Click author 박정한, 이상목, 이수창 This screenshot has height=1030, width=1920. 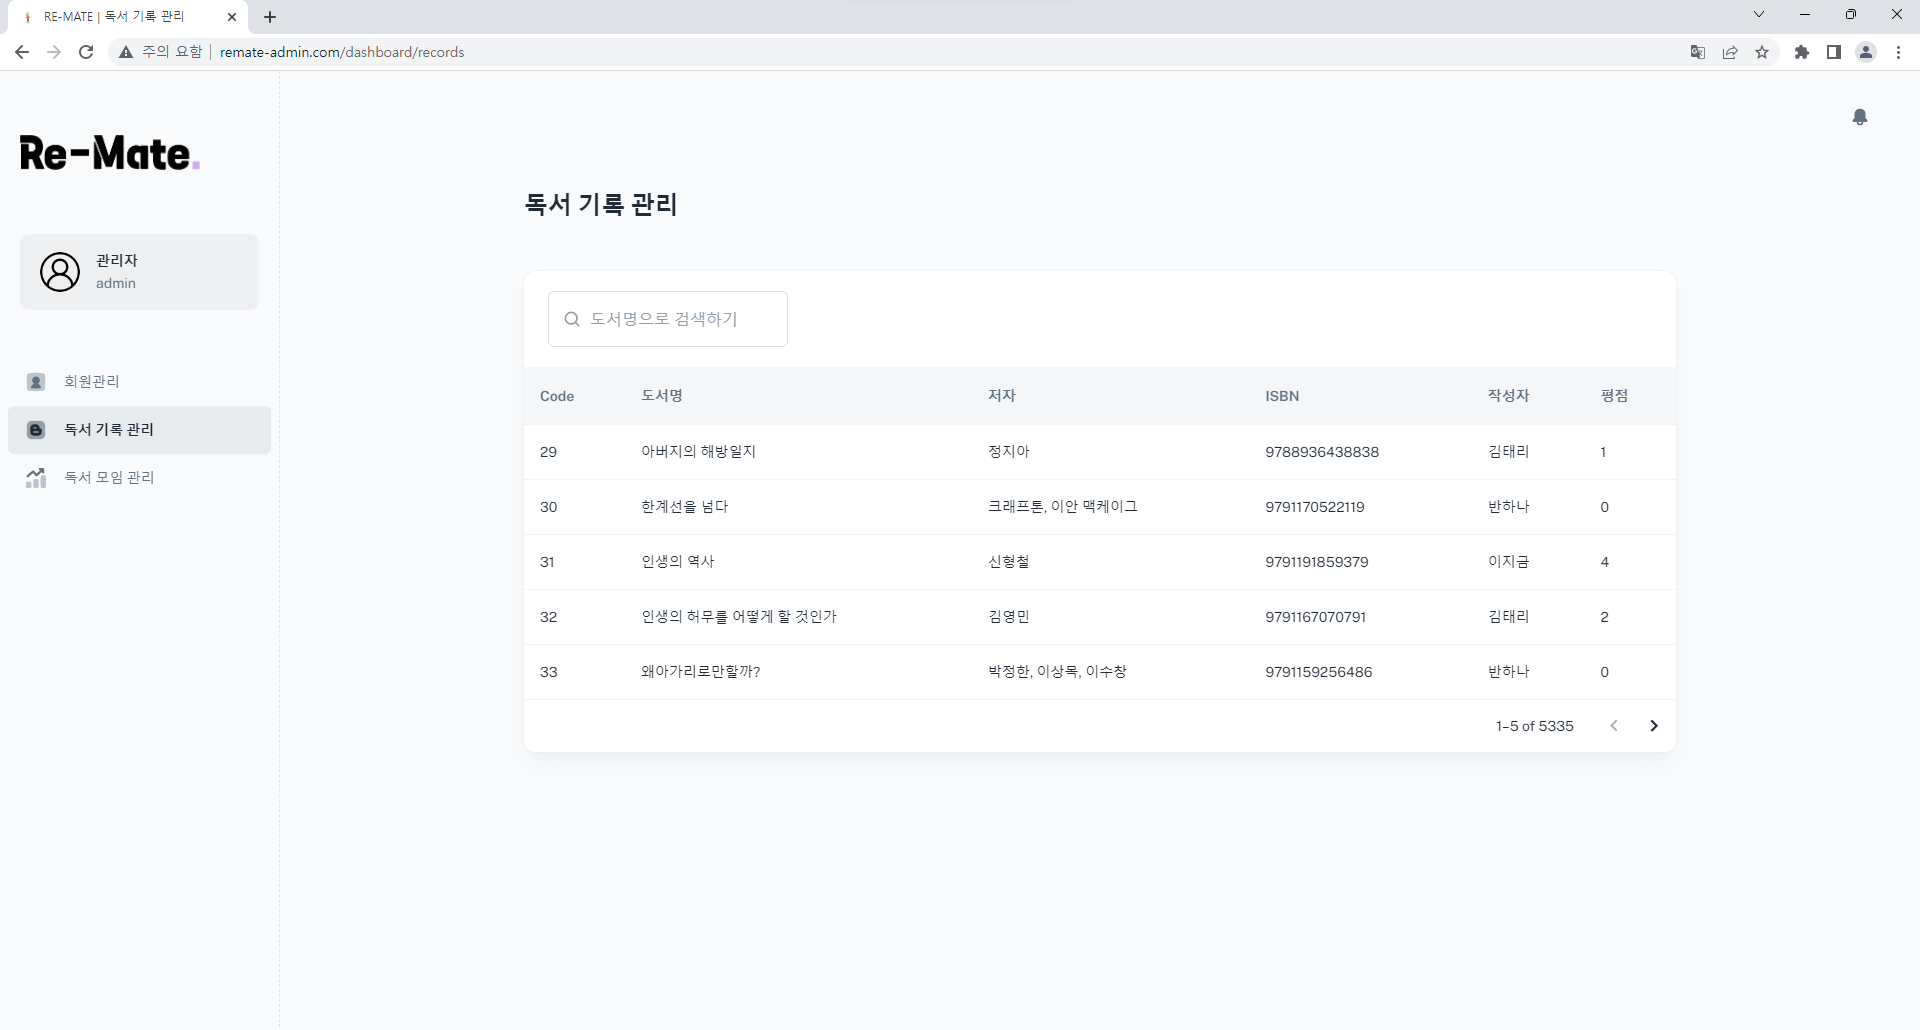[x=1058, y=672]
